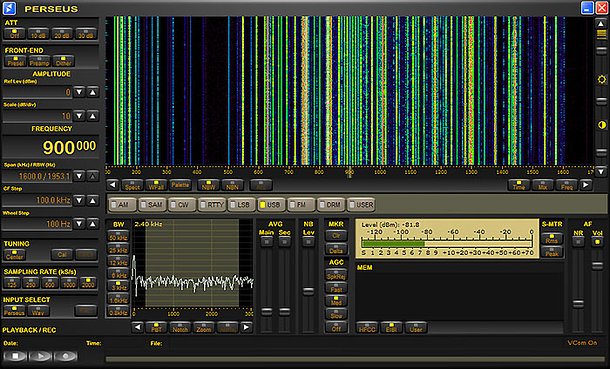The width and height of the screenshot is (610, 369).
Task: Shift filter view right with arrow after Zoom row
Action: [x=246, y=327]
